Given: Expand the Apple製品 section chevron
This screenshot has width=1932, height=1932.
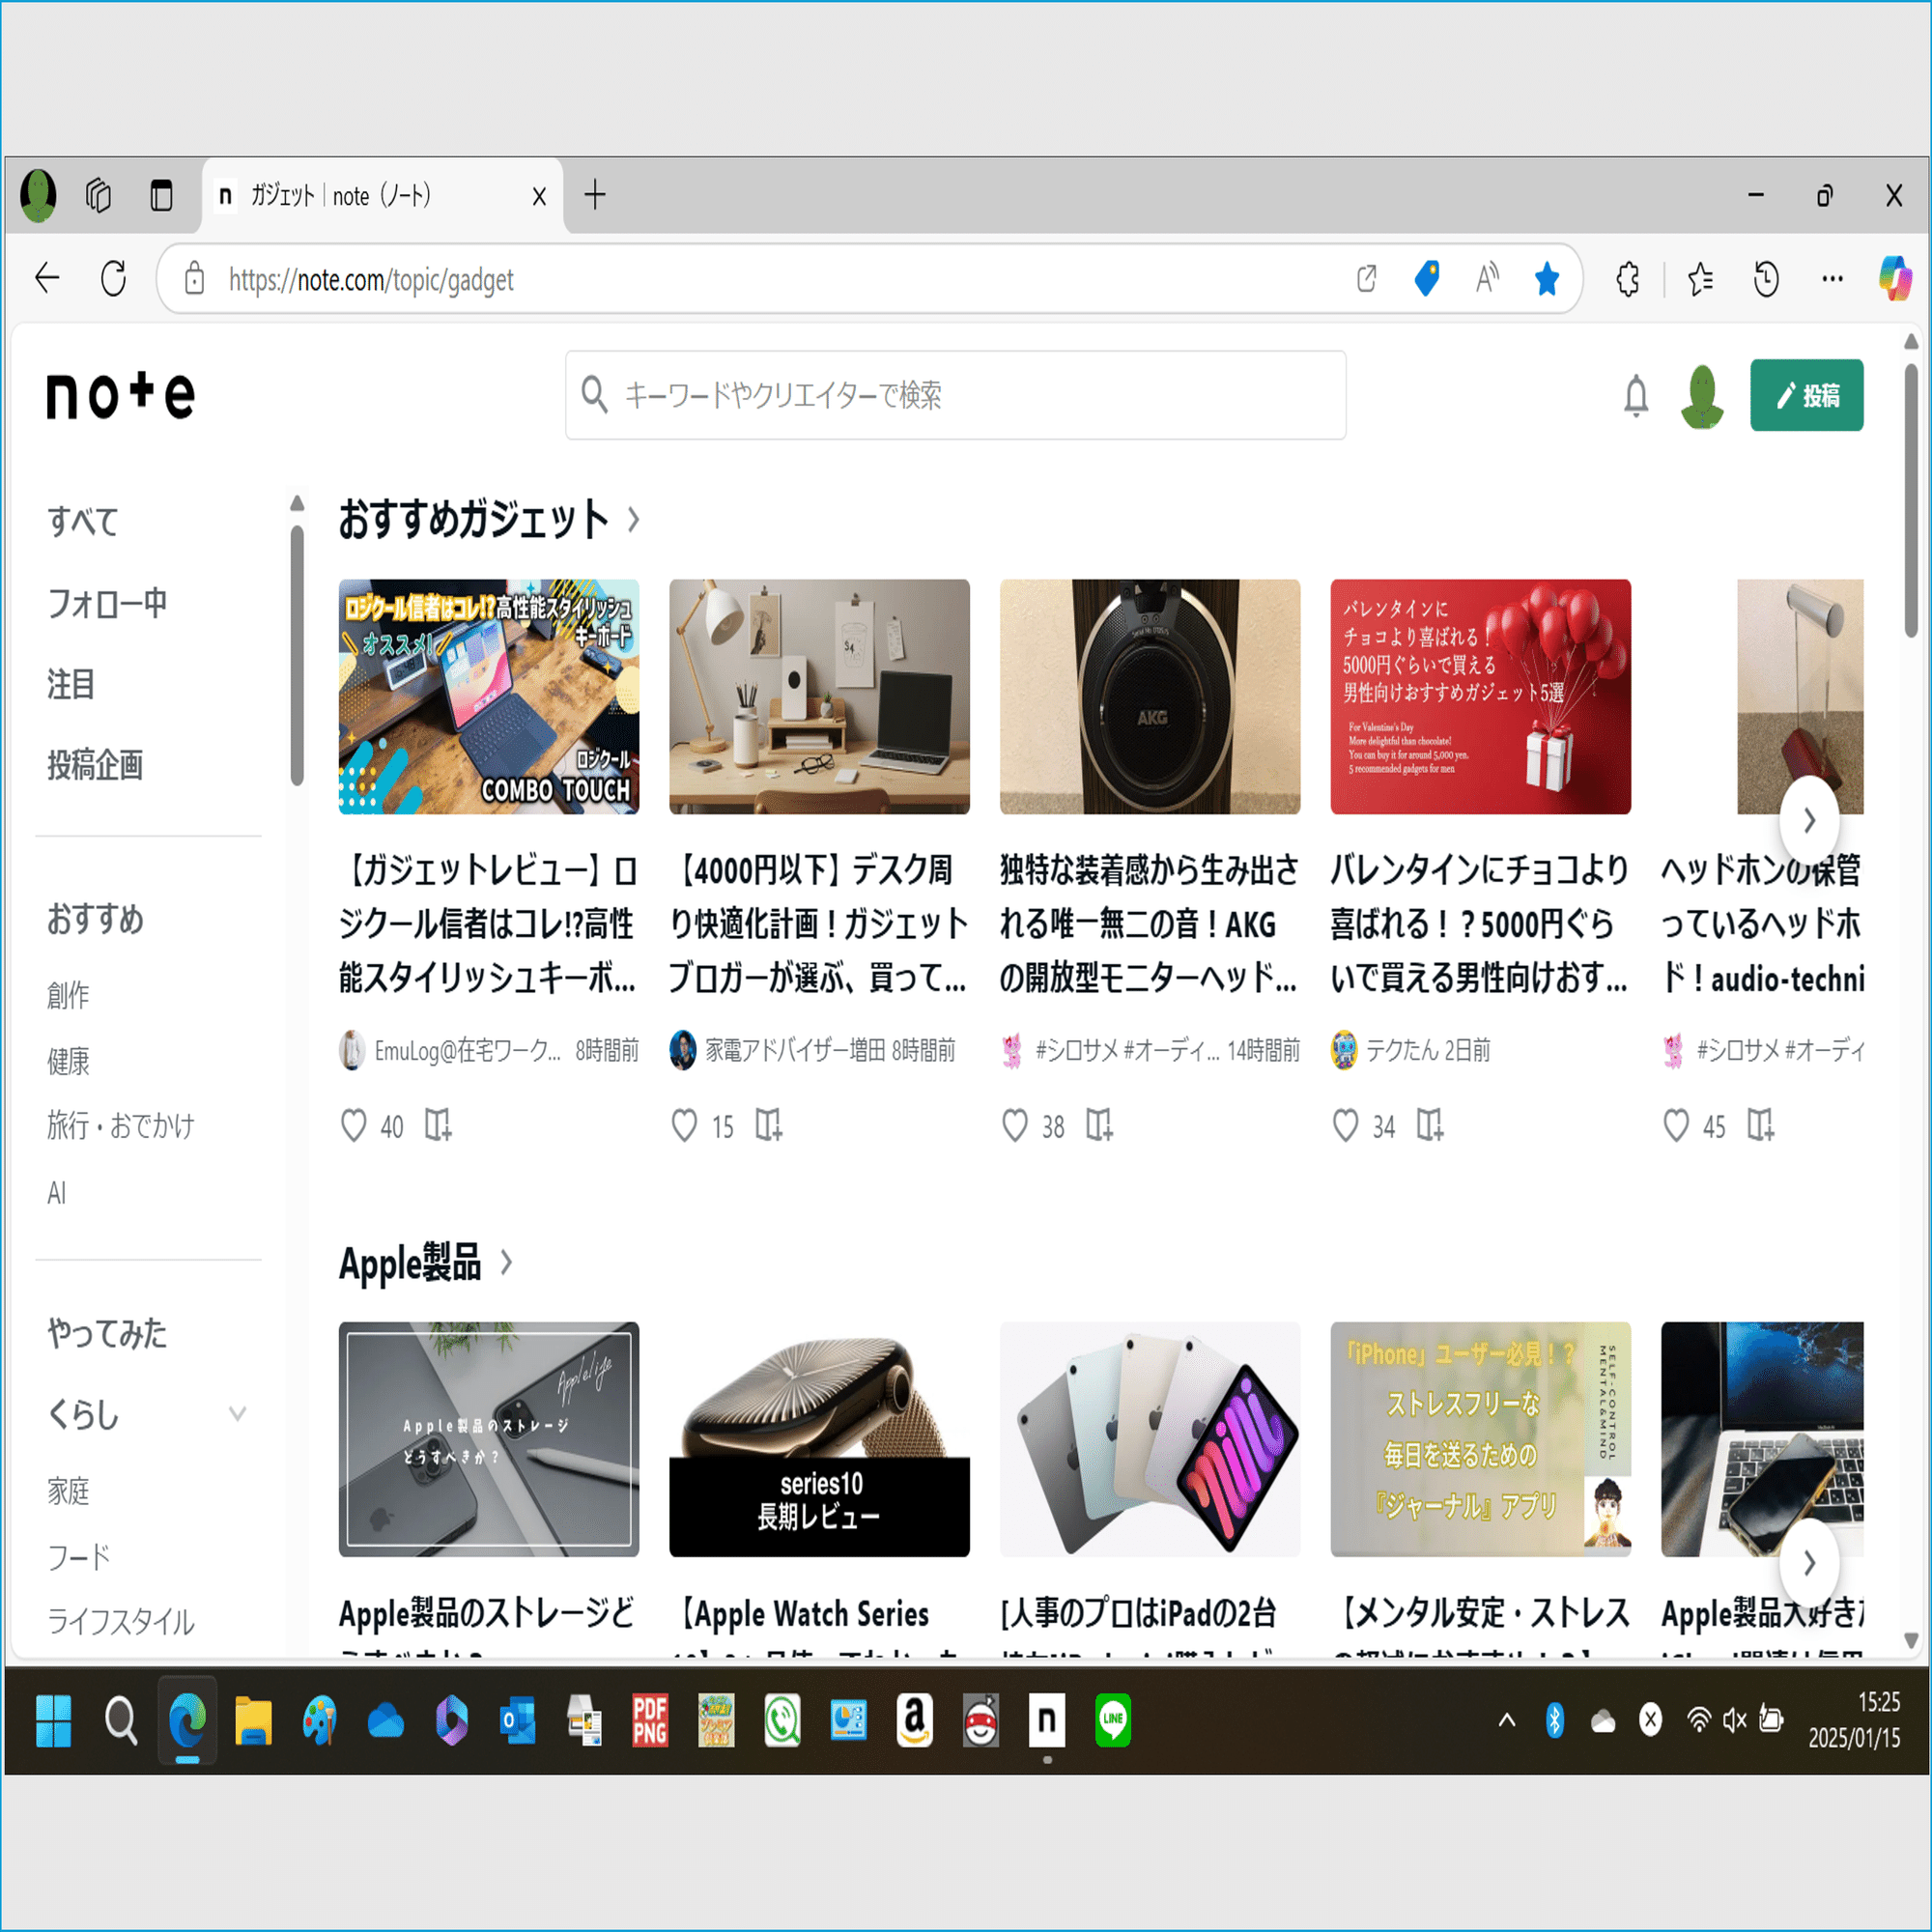Looking at the screenshot, I should point(506,1263).
